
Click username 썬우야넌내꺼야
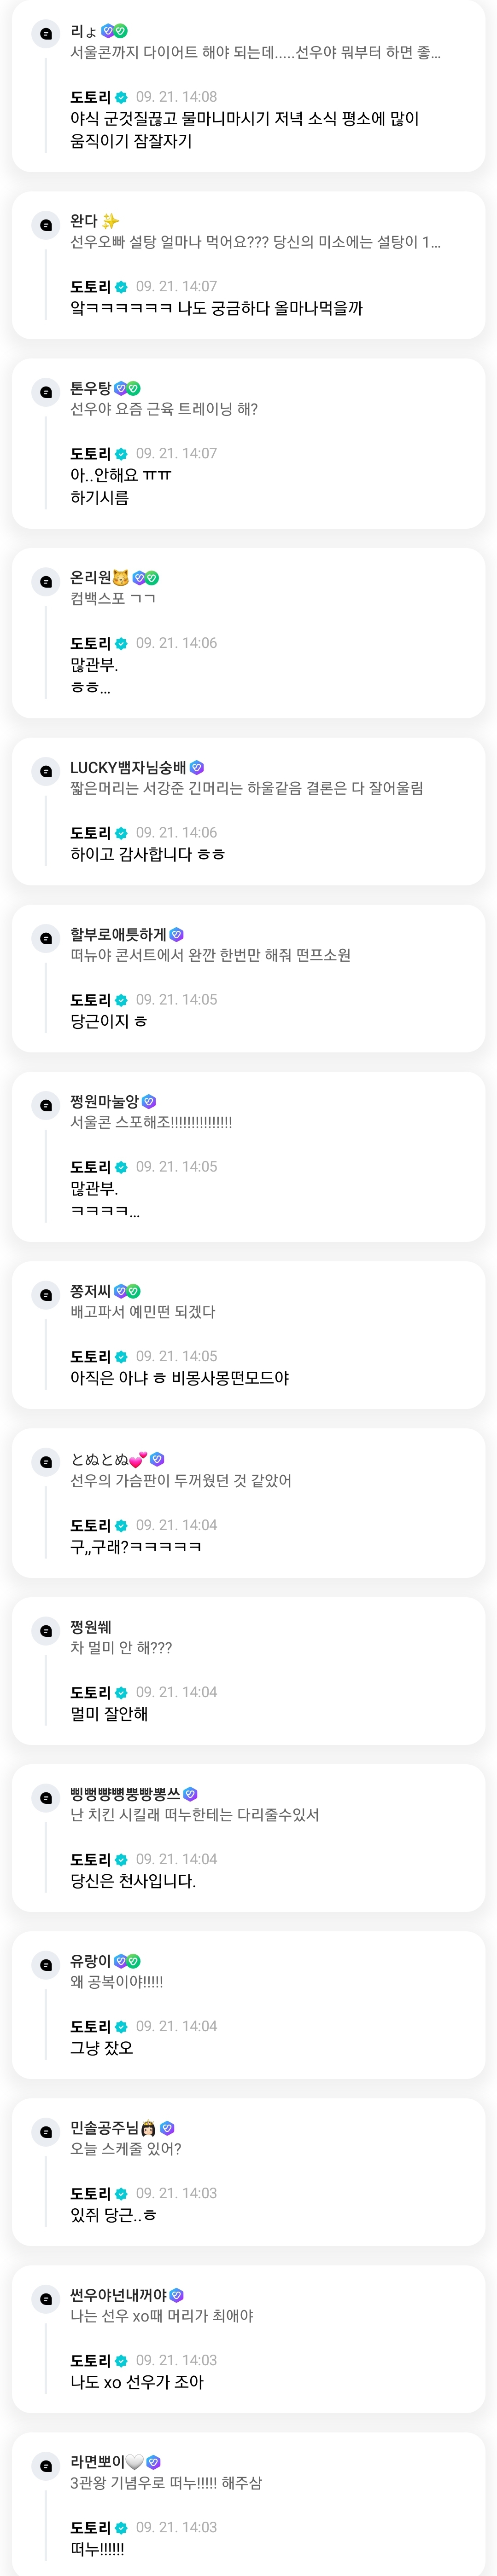pyautogui.click(x=118, y=2294)
